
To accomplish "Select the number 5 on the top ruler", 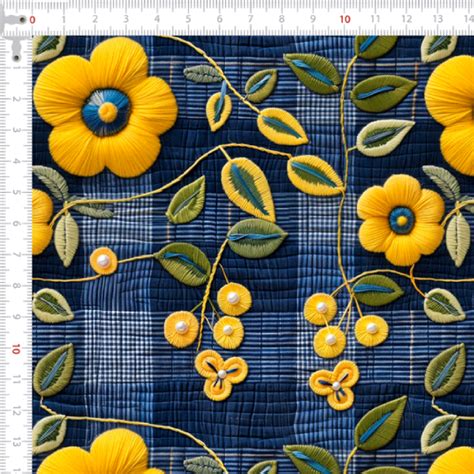I will pos(188,19).
